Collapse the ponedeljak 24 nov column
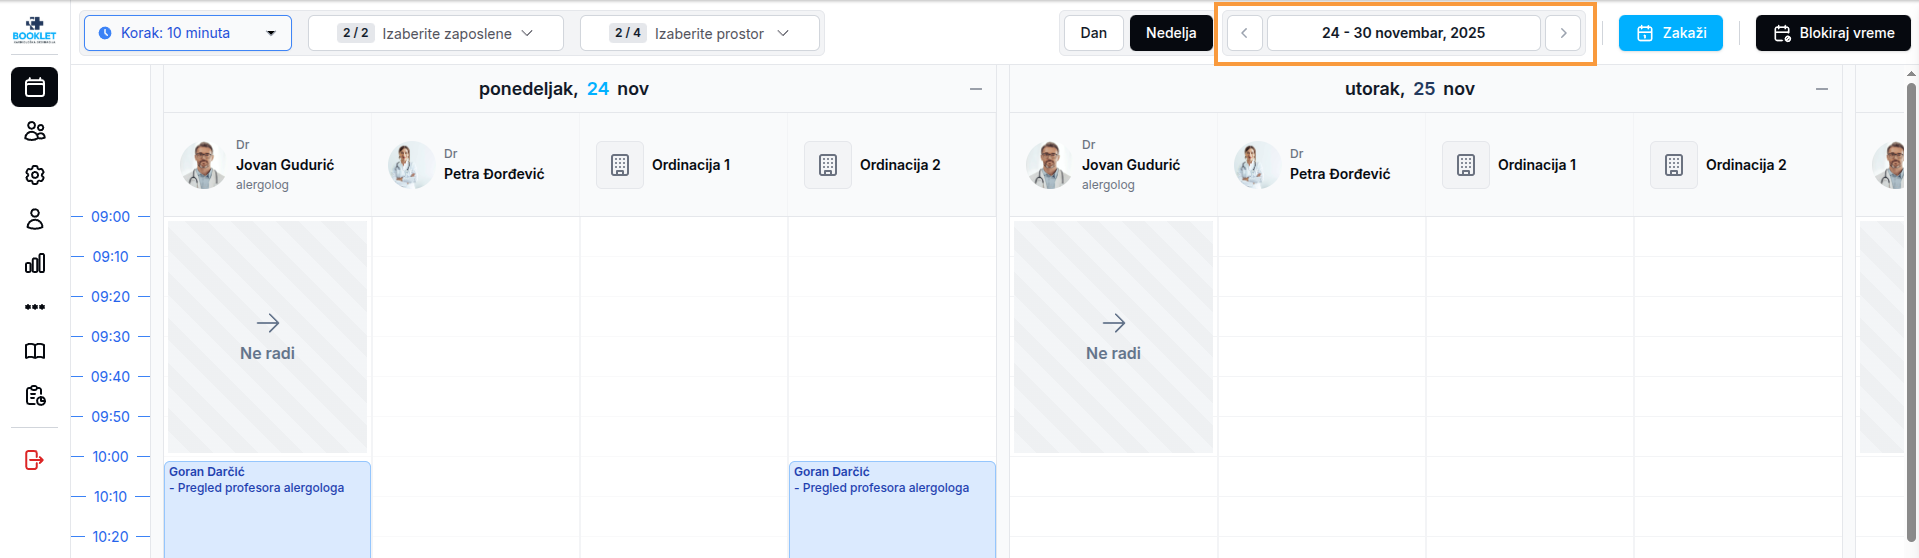Screen dimensions: 1919x558 tap(976, 89)
